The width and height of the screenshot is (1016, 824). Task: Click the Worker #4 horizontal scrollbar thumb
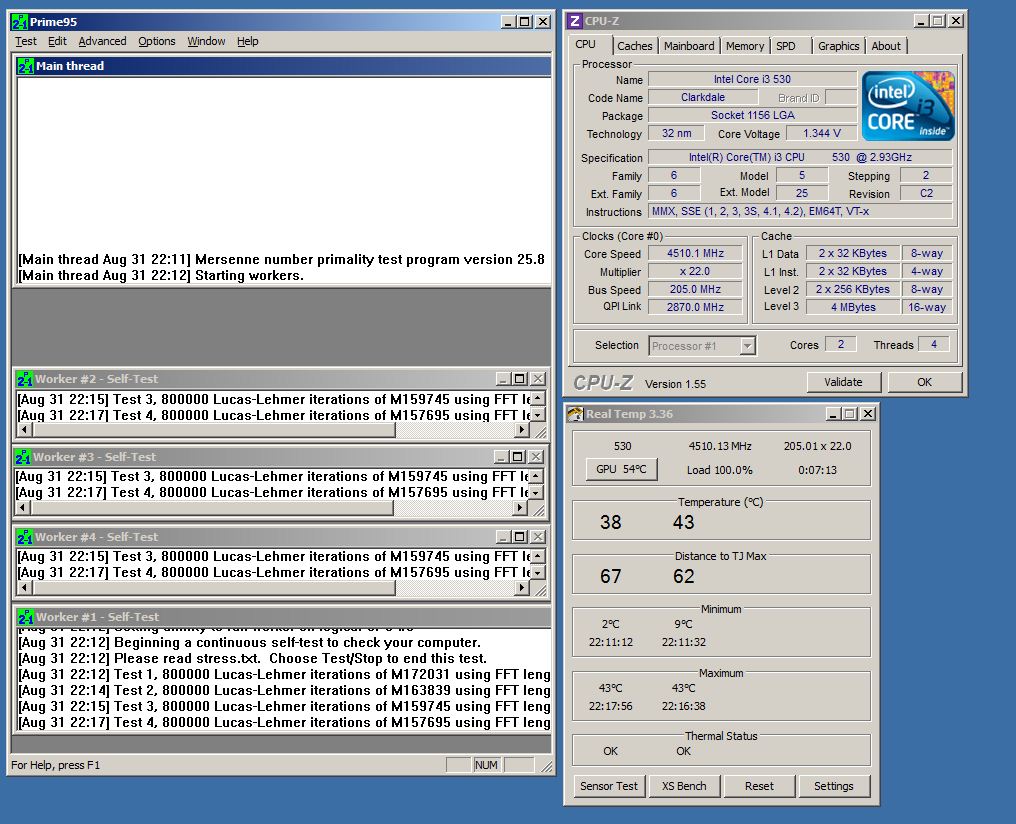tap(214, 588)
